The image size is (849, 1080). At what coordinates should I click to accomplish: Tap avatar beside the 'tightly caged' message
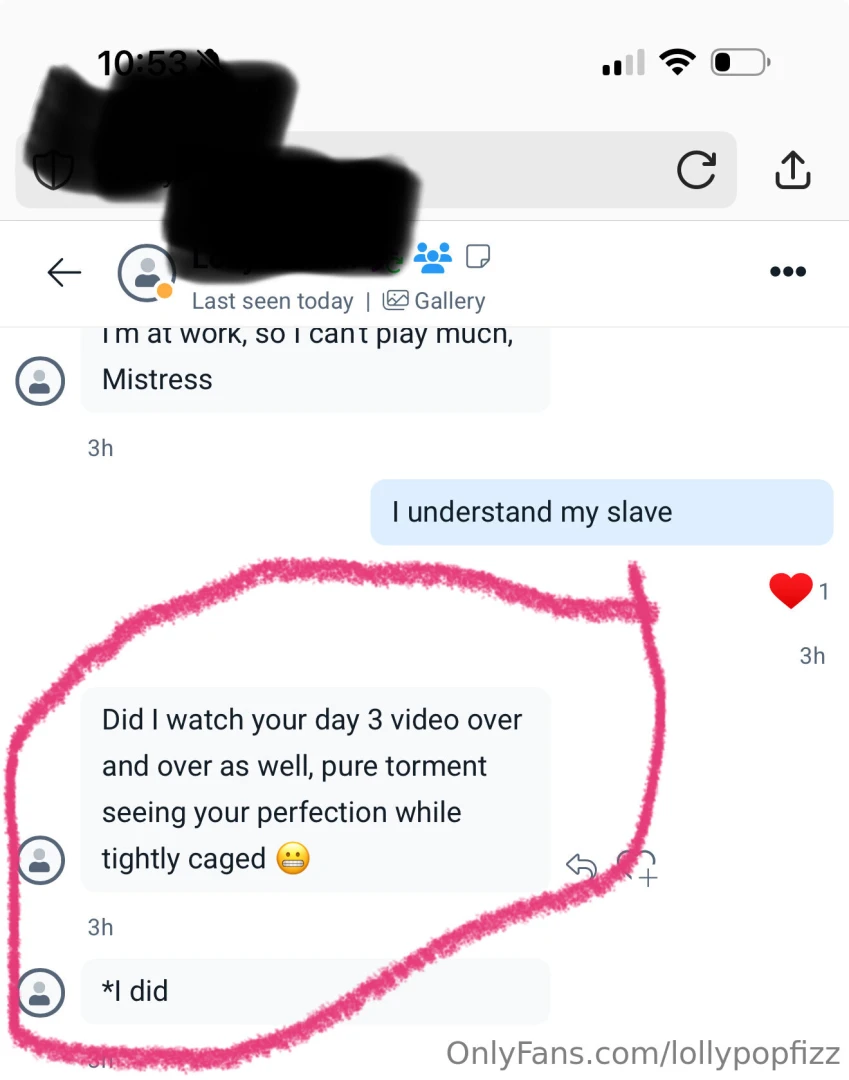(40, 860)
